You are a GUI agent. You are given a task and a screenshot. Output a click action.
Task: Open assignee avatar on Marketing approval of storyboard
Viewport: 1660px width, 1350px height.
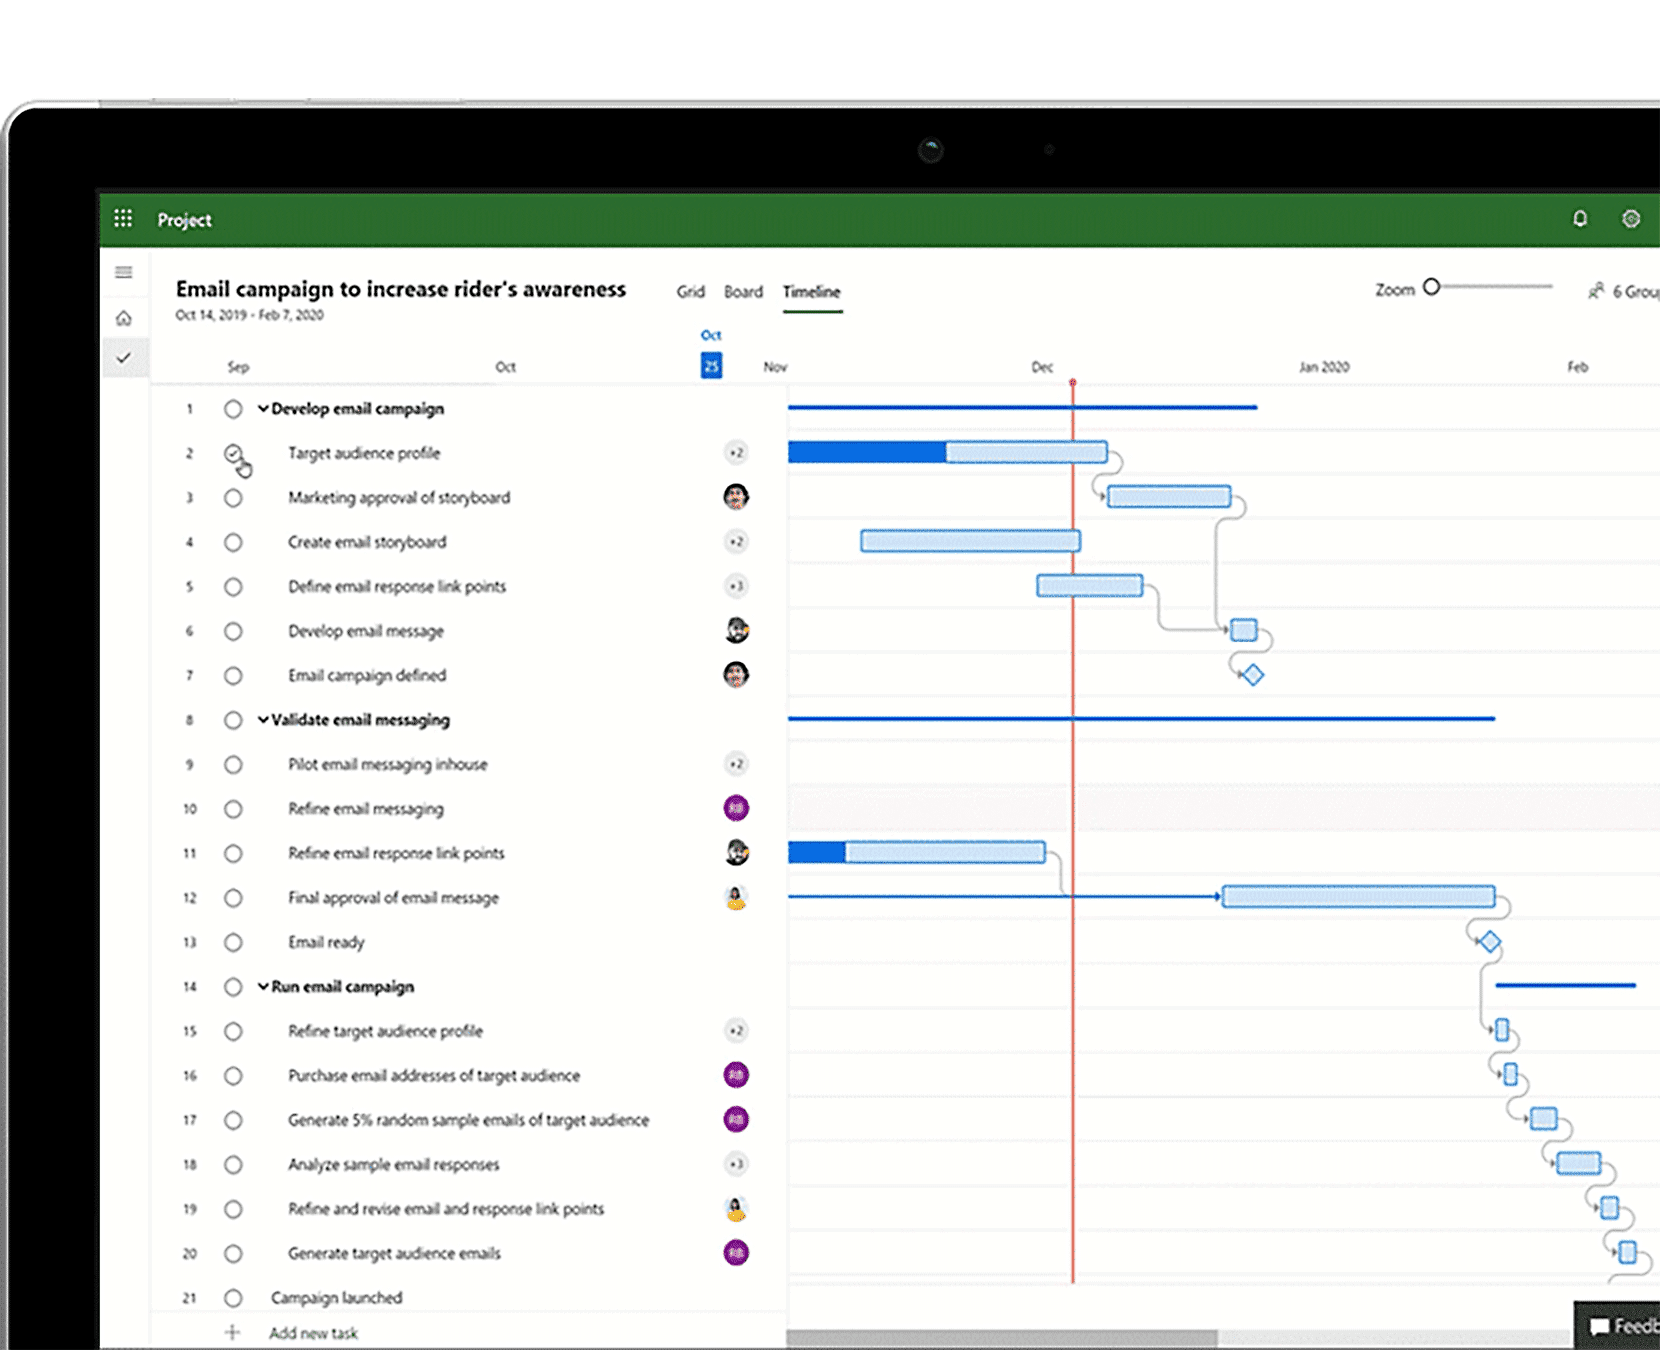(737, 497)
